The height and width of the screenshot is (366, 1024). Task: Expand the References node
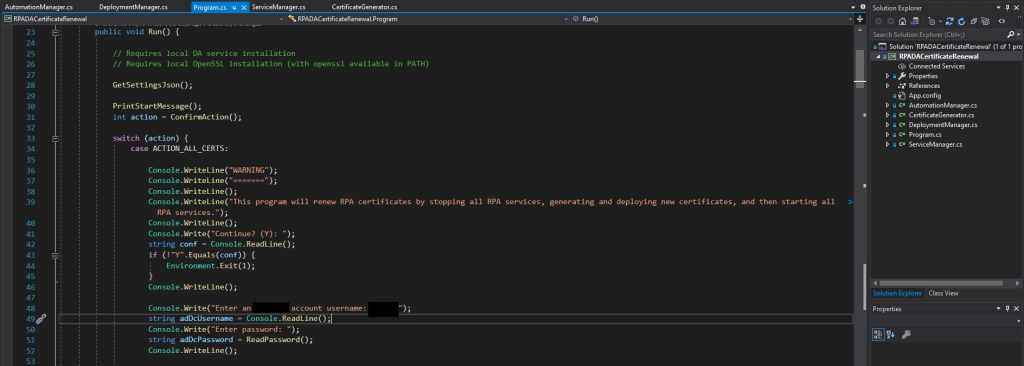(x=887, y=86)
